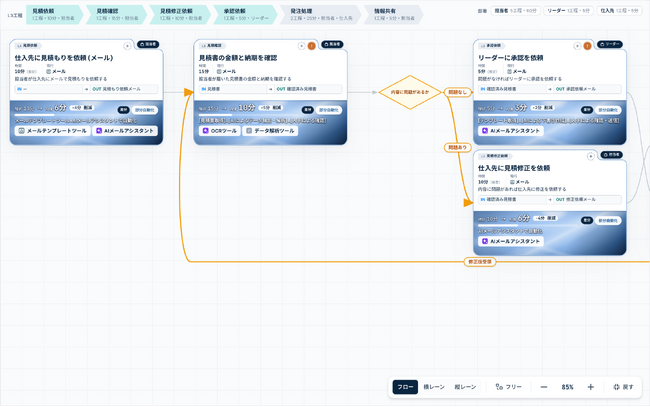Select the 見積修正依頼 process step arrow
Image resolution: width=650 pixels, height=407 pixels.
point(180,15)
